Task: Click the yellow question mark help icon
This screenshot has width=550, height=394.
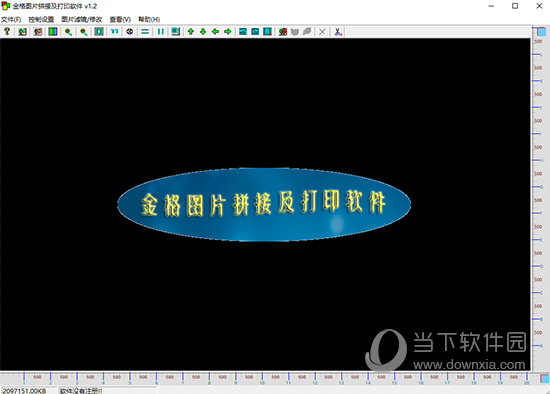Action: coord(7,32)
